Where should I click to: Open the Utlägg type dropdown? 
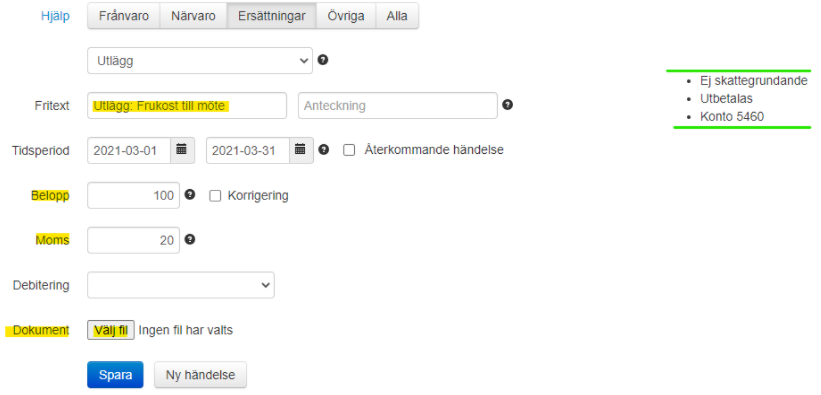[x=200, y=61]
